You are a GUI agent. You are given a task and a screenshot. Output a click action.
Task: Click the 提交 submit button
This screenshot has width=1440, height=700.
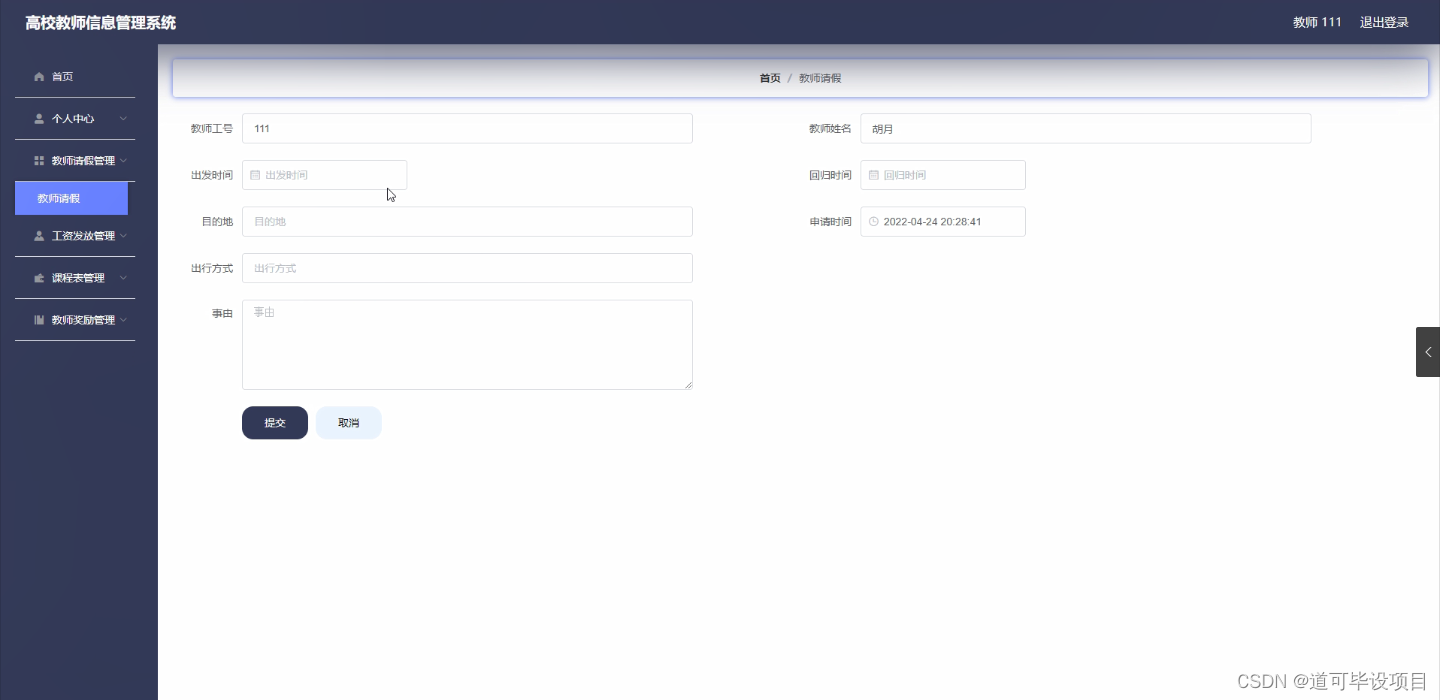point(275,423)
